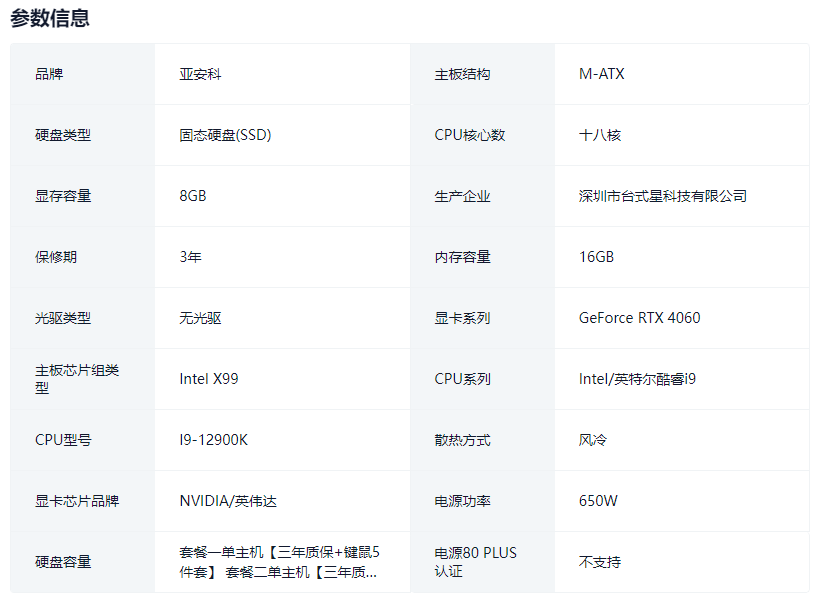Viewport: 815px width, 608px height.
Task: Select the Intel X99 chipset value
Action: tap(209, 379)
